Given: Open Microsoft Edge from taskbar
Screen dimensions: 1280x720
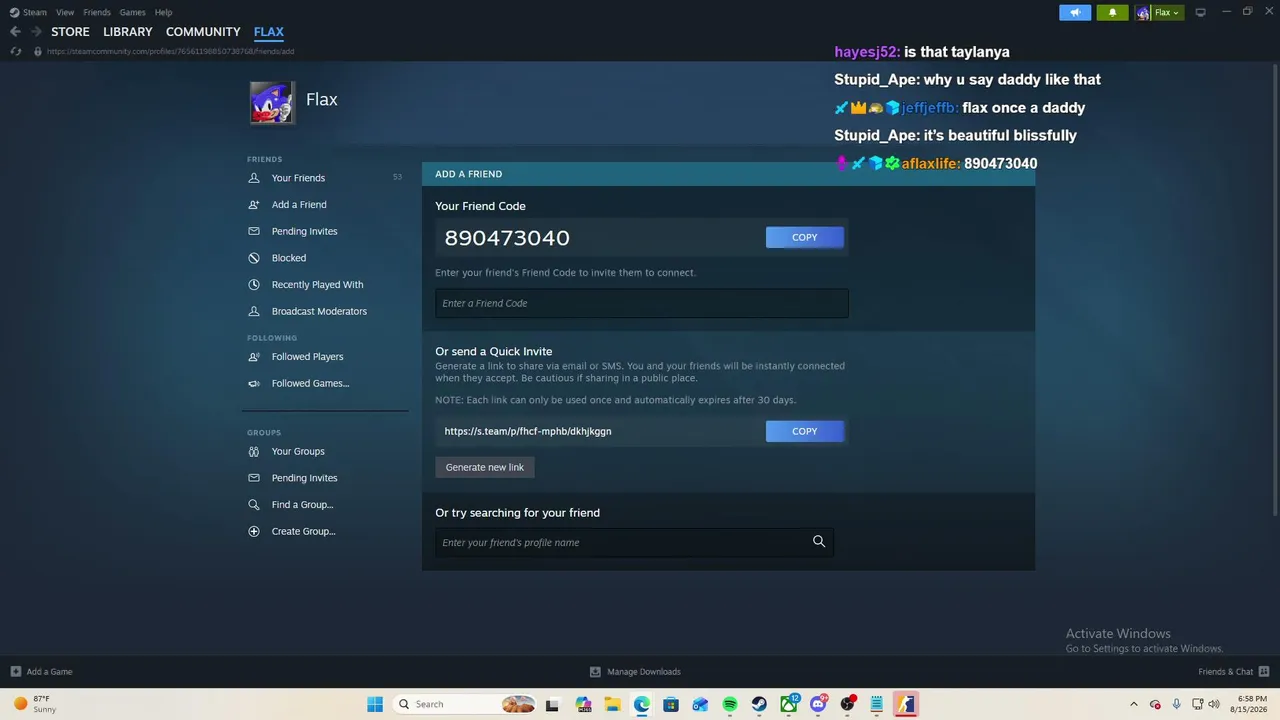Looking at the screenshot, I should click(642, 704).
